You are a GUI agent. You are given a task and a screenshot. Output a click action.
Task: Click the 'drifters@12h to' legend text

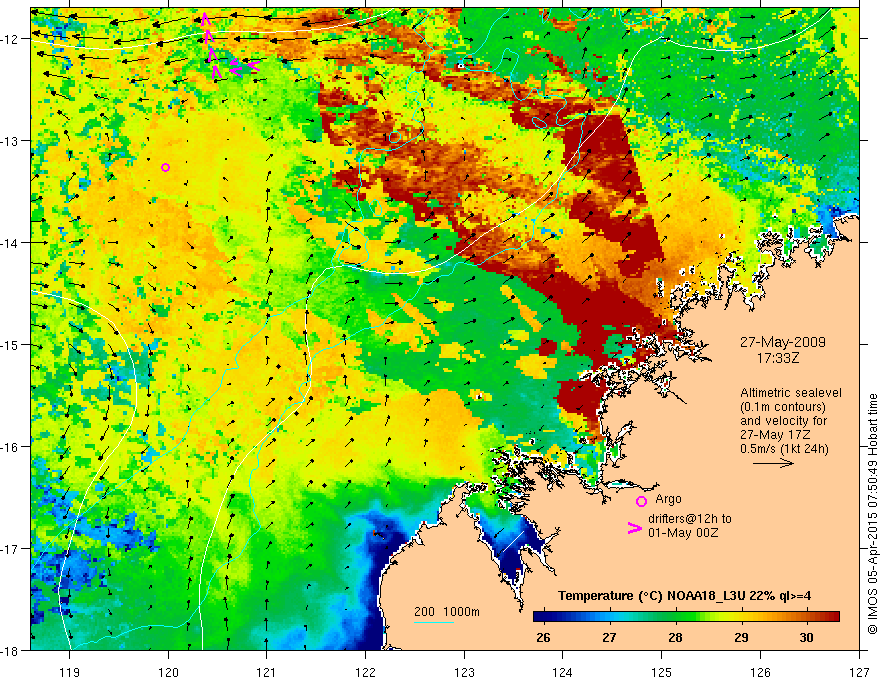690,519
